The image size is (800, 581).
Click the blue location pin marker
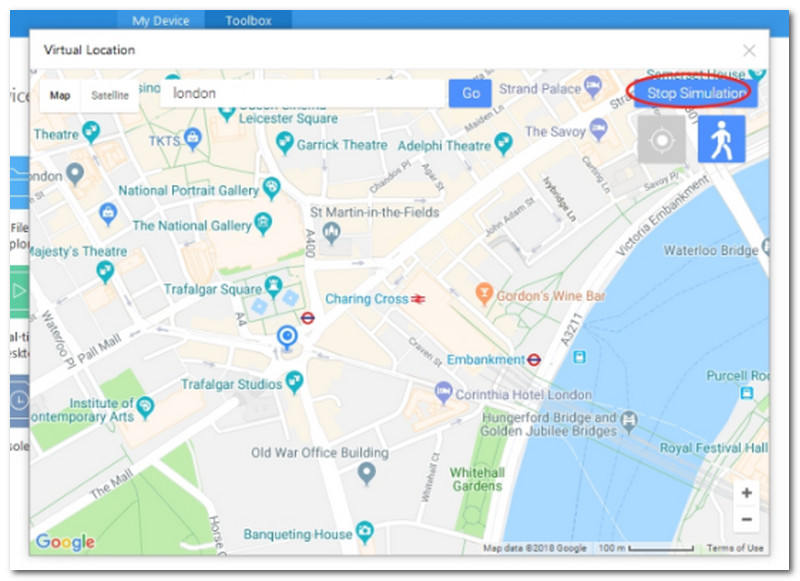(x=287, y=338)
